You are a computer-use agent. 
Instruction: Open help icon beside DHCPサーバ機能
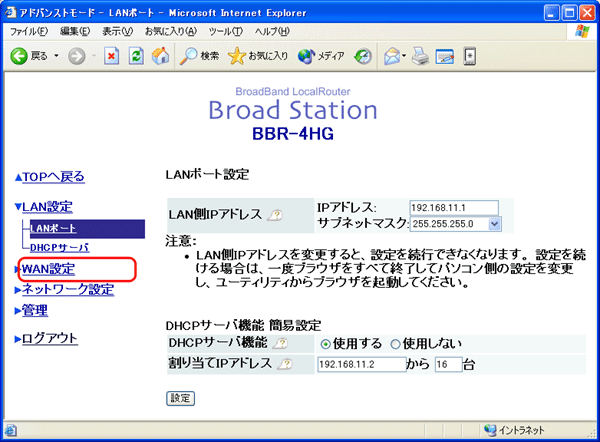(x=280, y=344)
